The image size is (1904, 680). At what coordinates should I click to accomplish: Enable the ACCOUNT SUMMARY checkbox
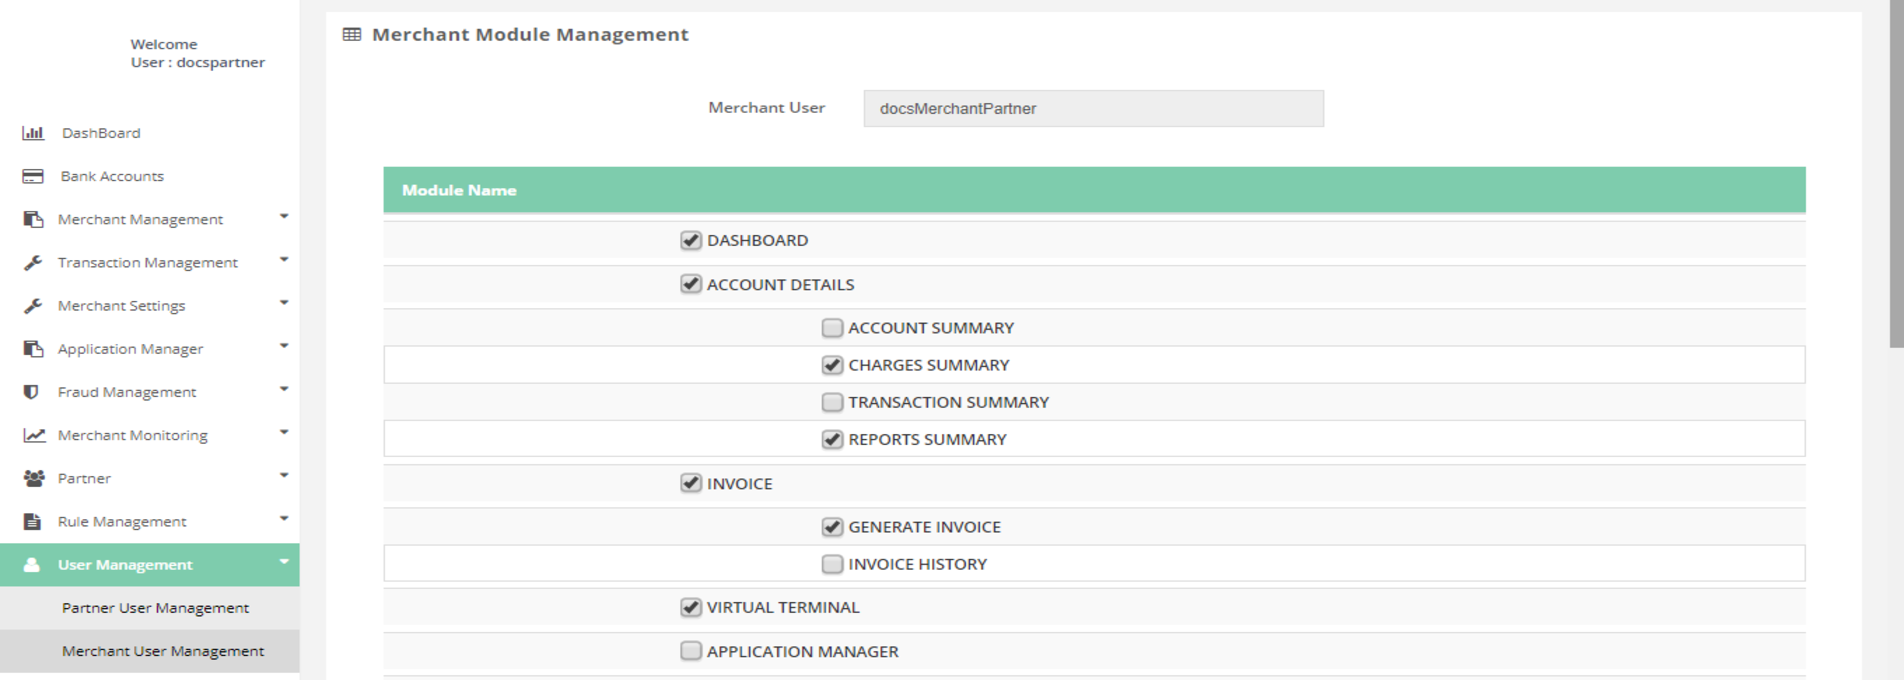pos(832,328)
